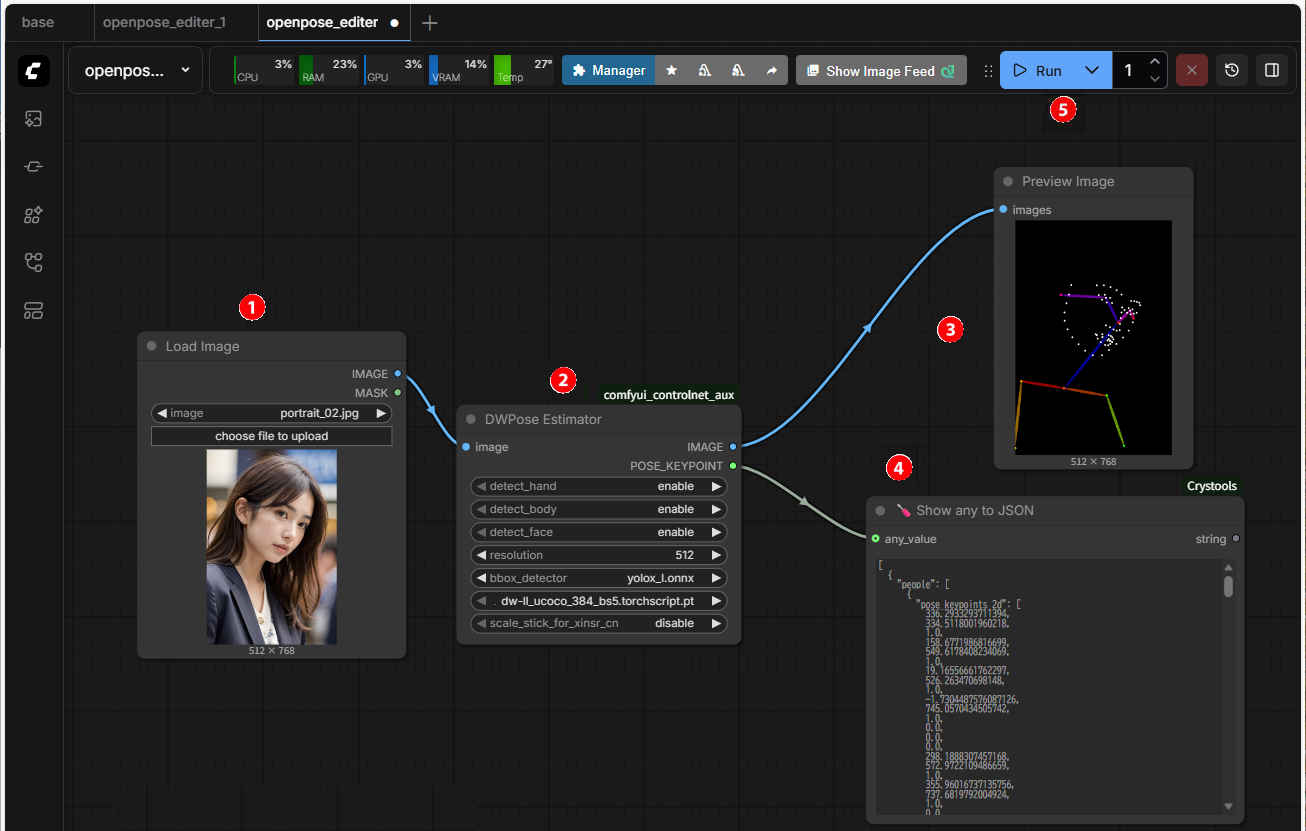This screenshot has height=831, width=1306.
Task: Switch to the openpose_editer_1 tab
Action: [x=165, y=22]
